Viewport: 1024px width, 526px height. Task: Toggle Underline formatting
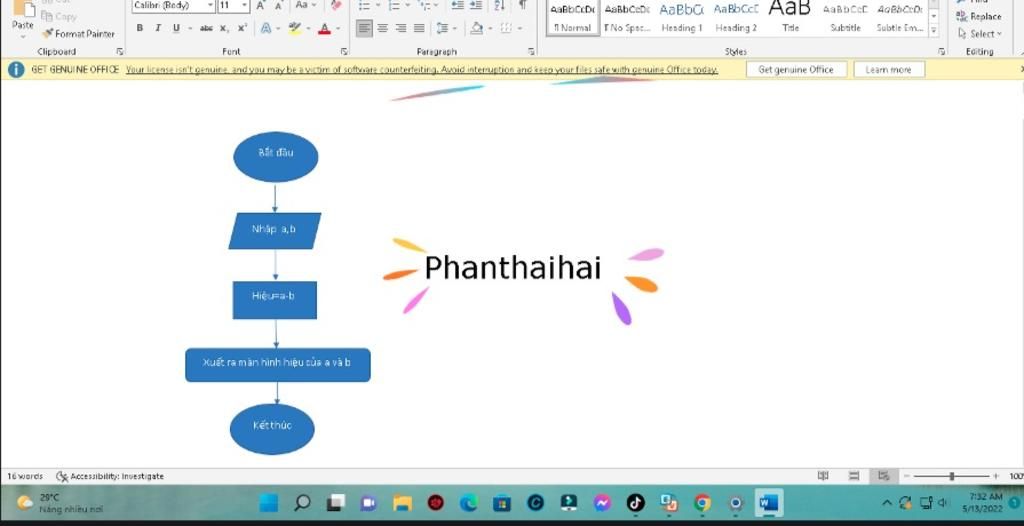pos(176,28)
